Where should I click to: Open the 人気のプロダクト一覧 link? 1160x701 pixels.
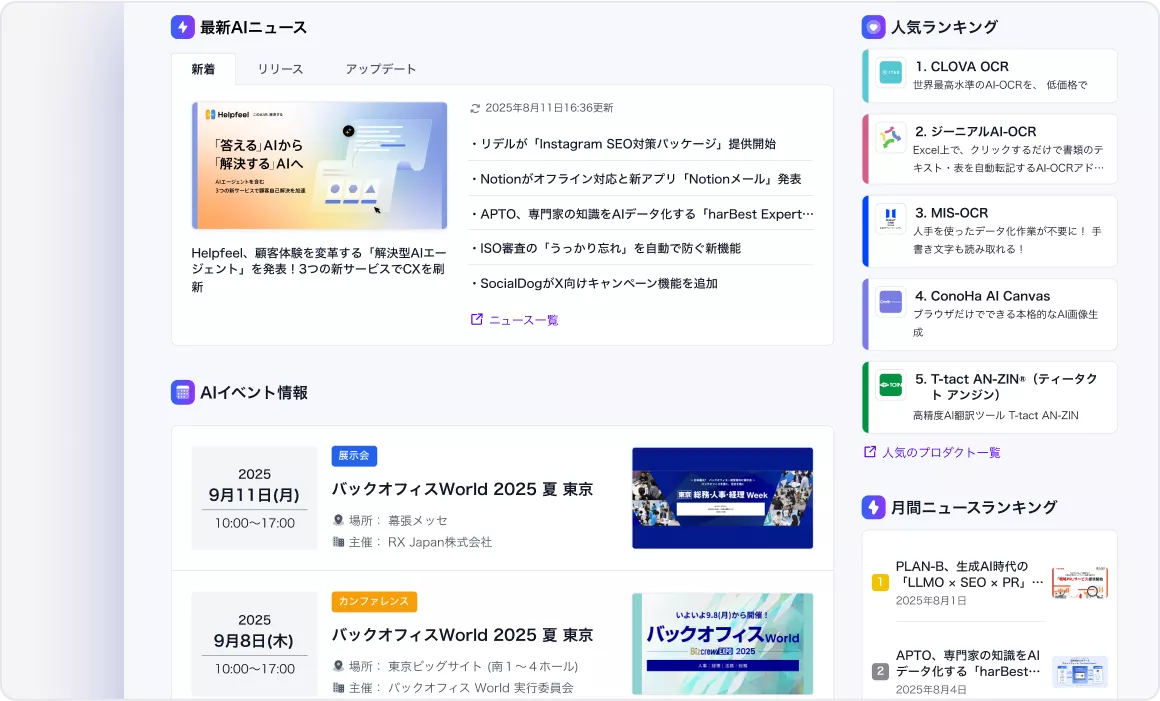[x=941, y=451]
